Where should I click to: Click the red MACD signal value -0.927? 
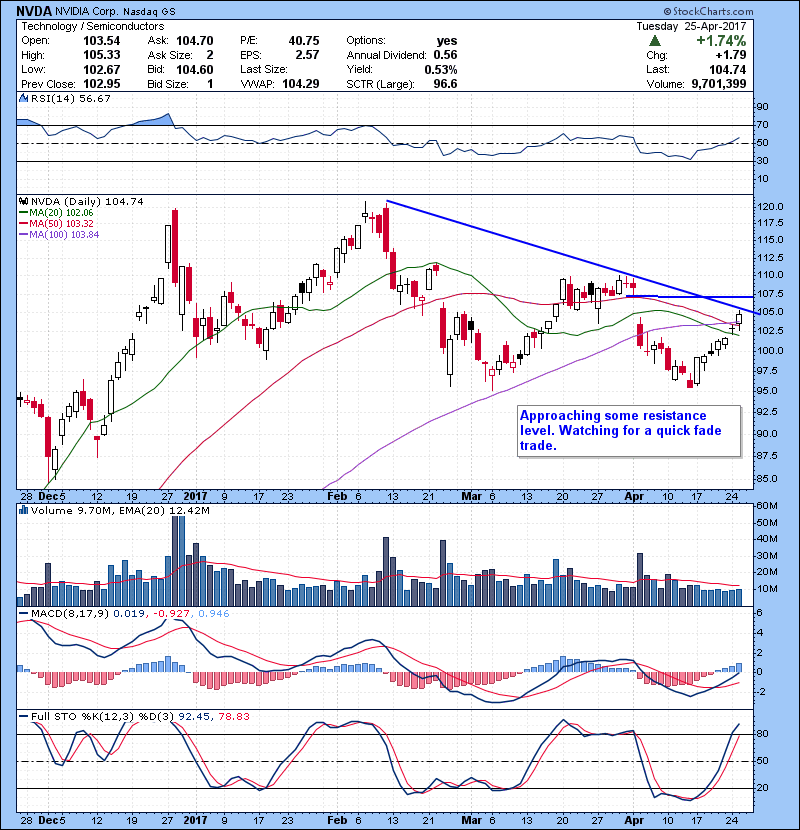(172, 614)
